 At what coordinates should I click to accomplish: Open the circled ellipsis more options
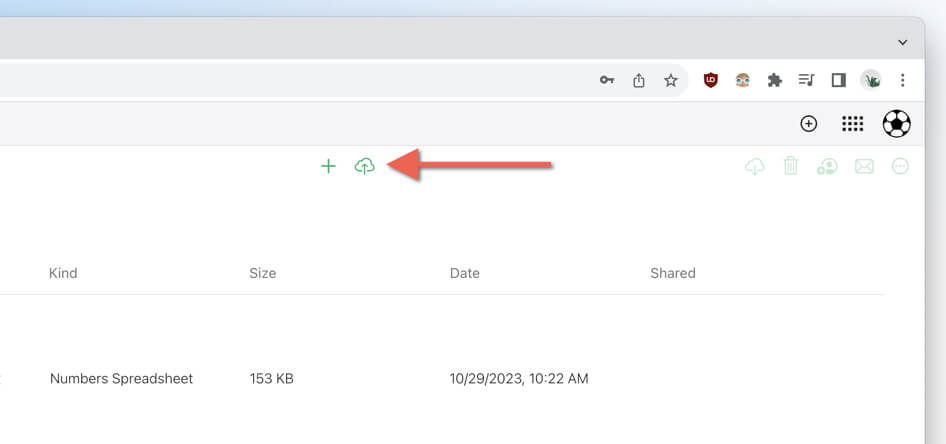point(900,166)
